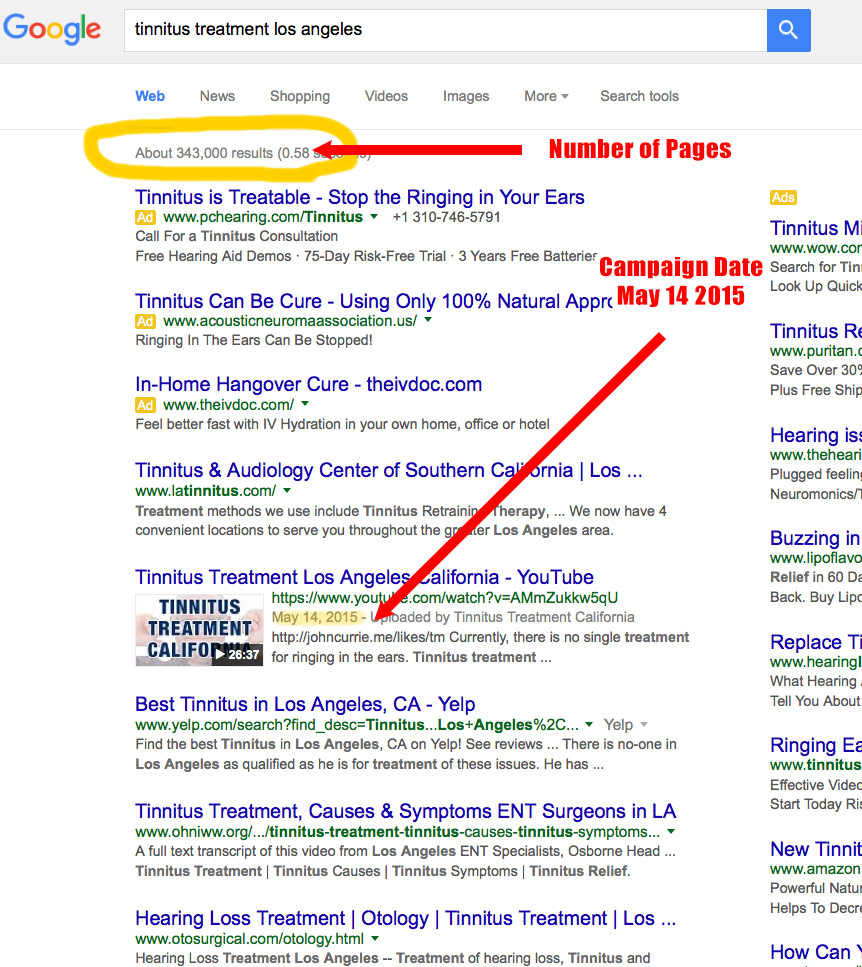Open 'Tinnitus Can Be Cure' ad link

pos(373,301)
